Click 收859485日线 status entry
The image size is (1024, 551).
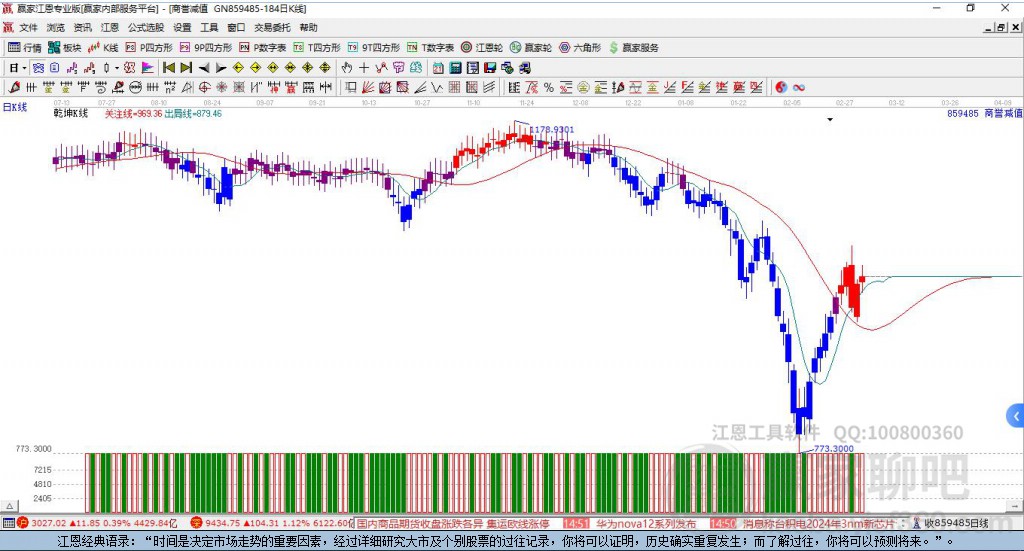click(957, 523)
